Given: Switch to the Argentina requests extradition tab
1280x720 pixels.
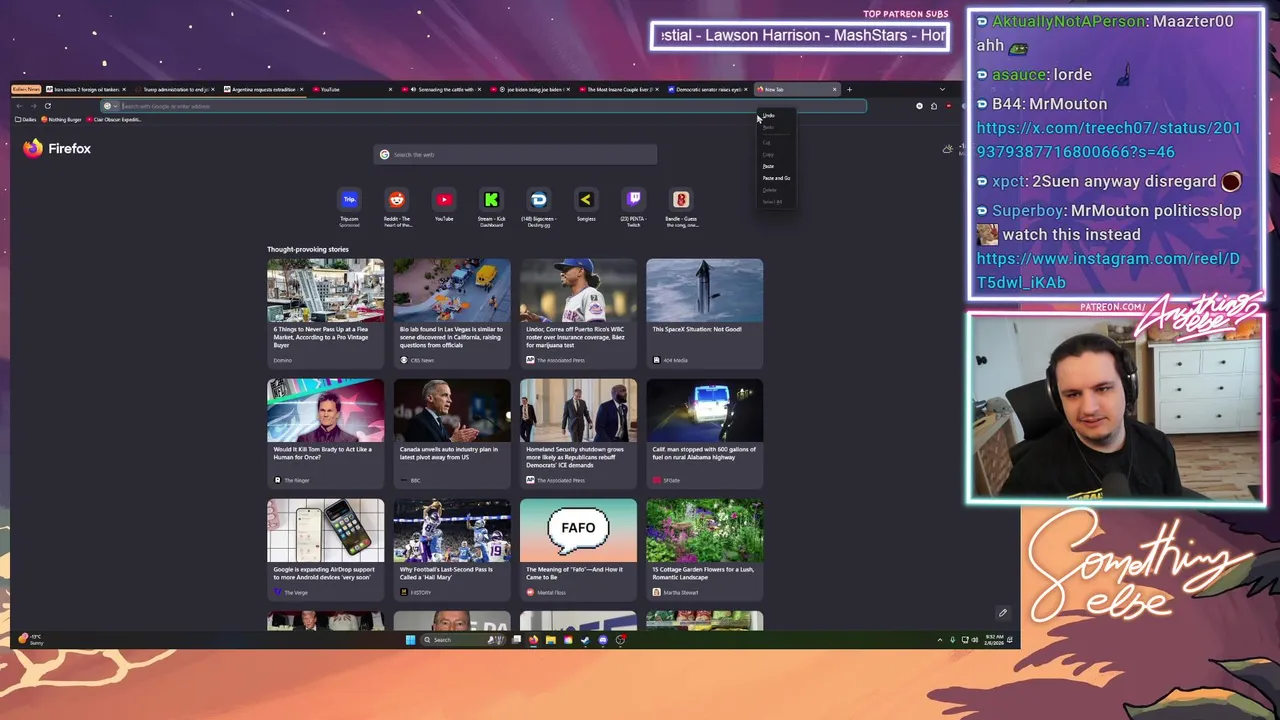Looking at the screenshot, I should coord(264,89).
